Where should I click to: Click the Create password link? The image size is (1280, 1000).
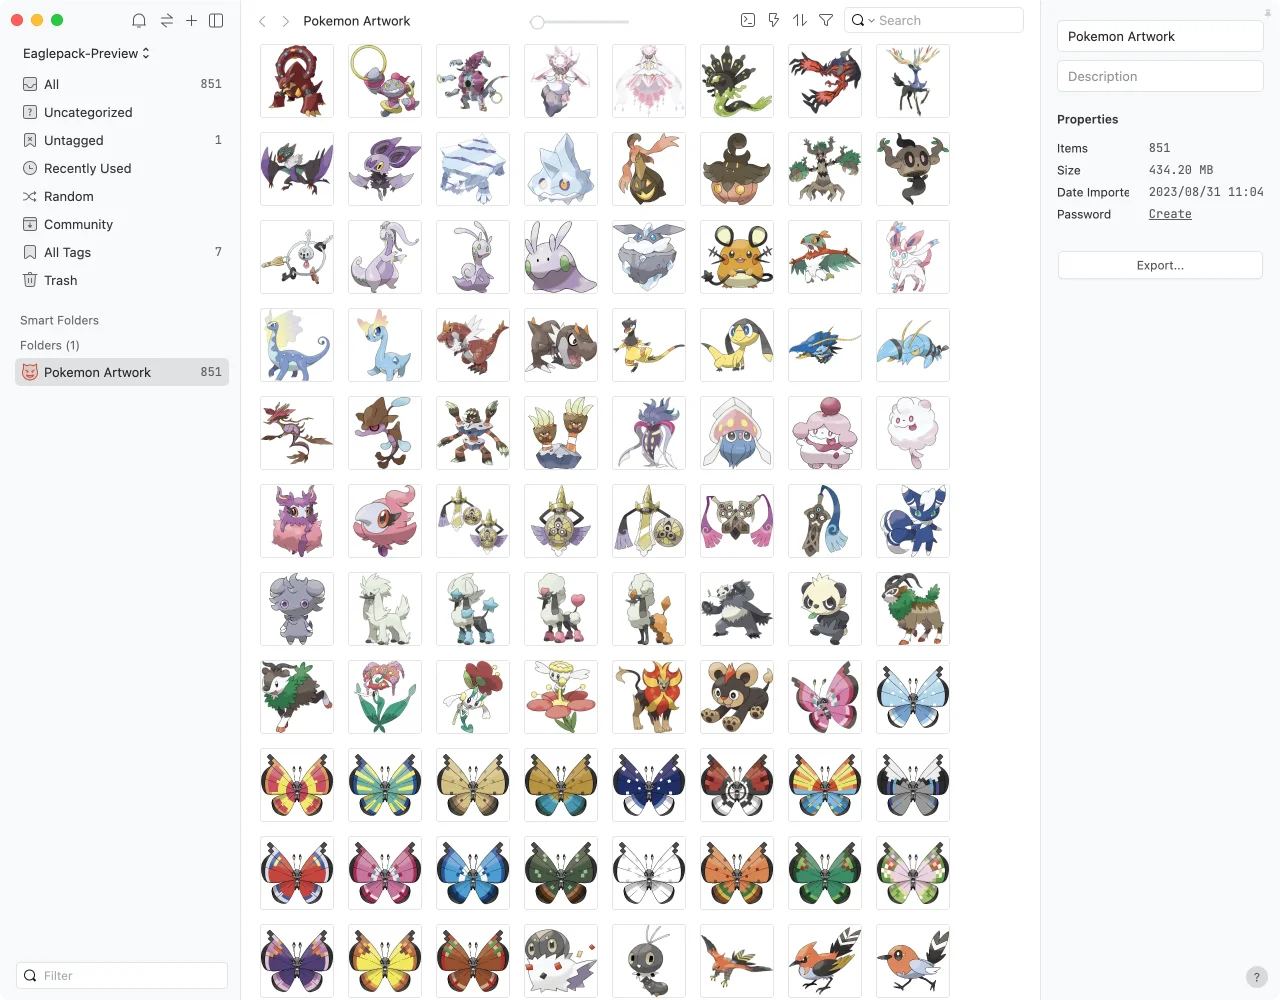pos(1170,214)
